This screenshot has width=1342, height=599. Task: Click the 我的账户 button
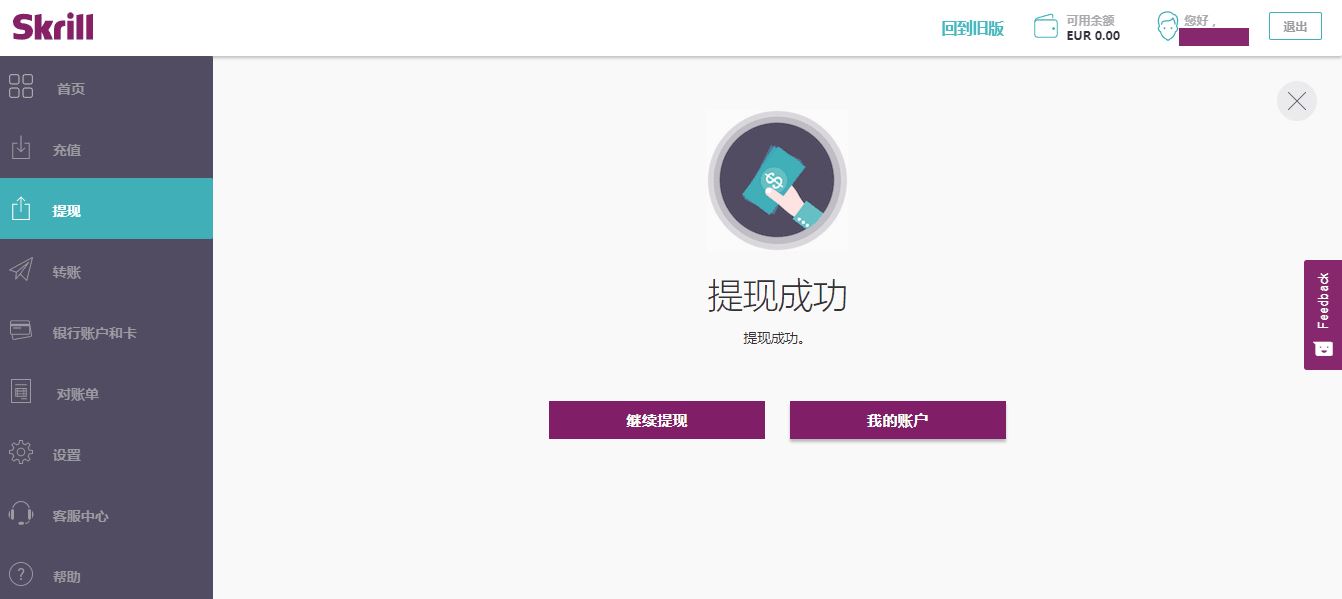(898, 420)
